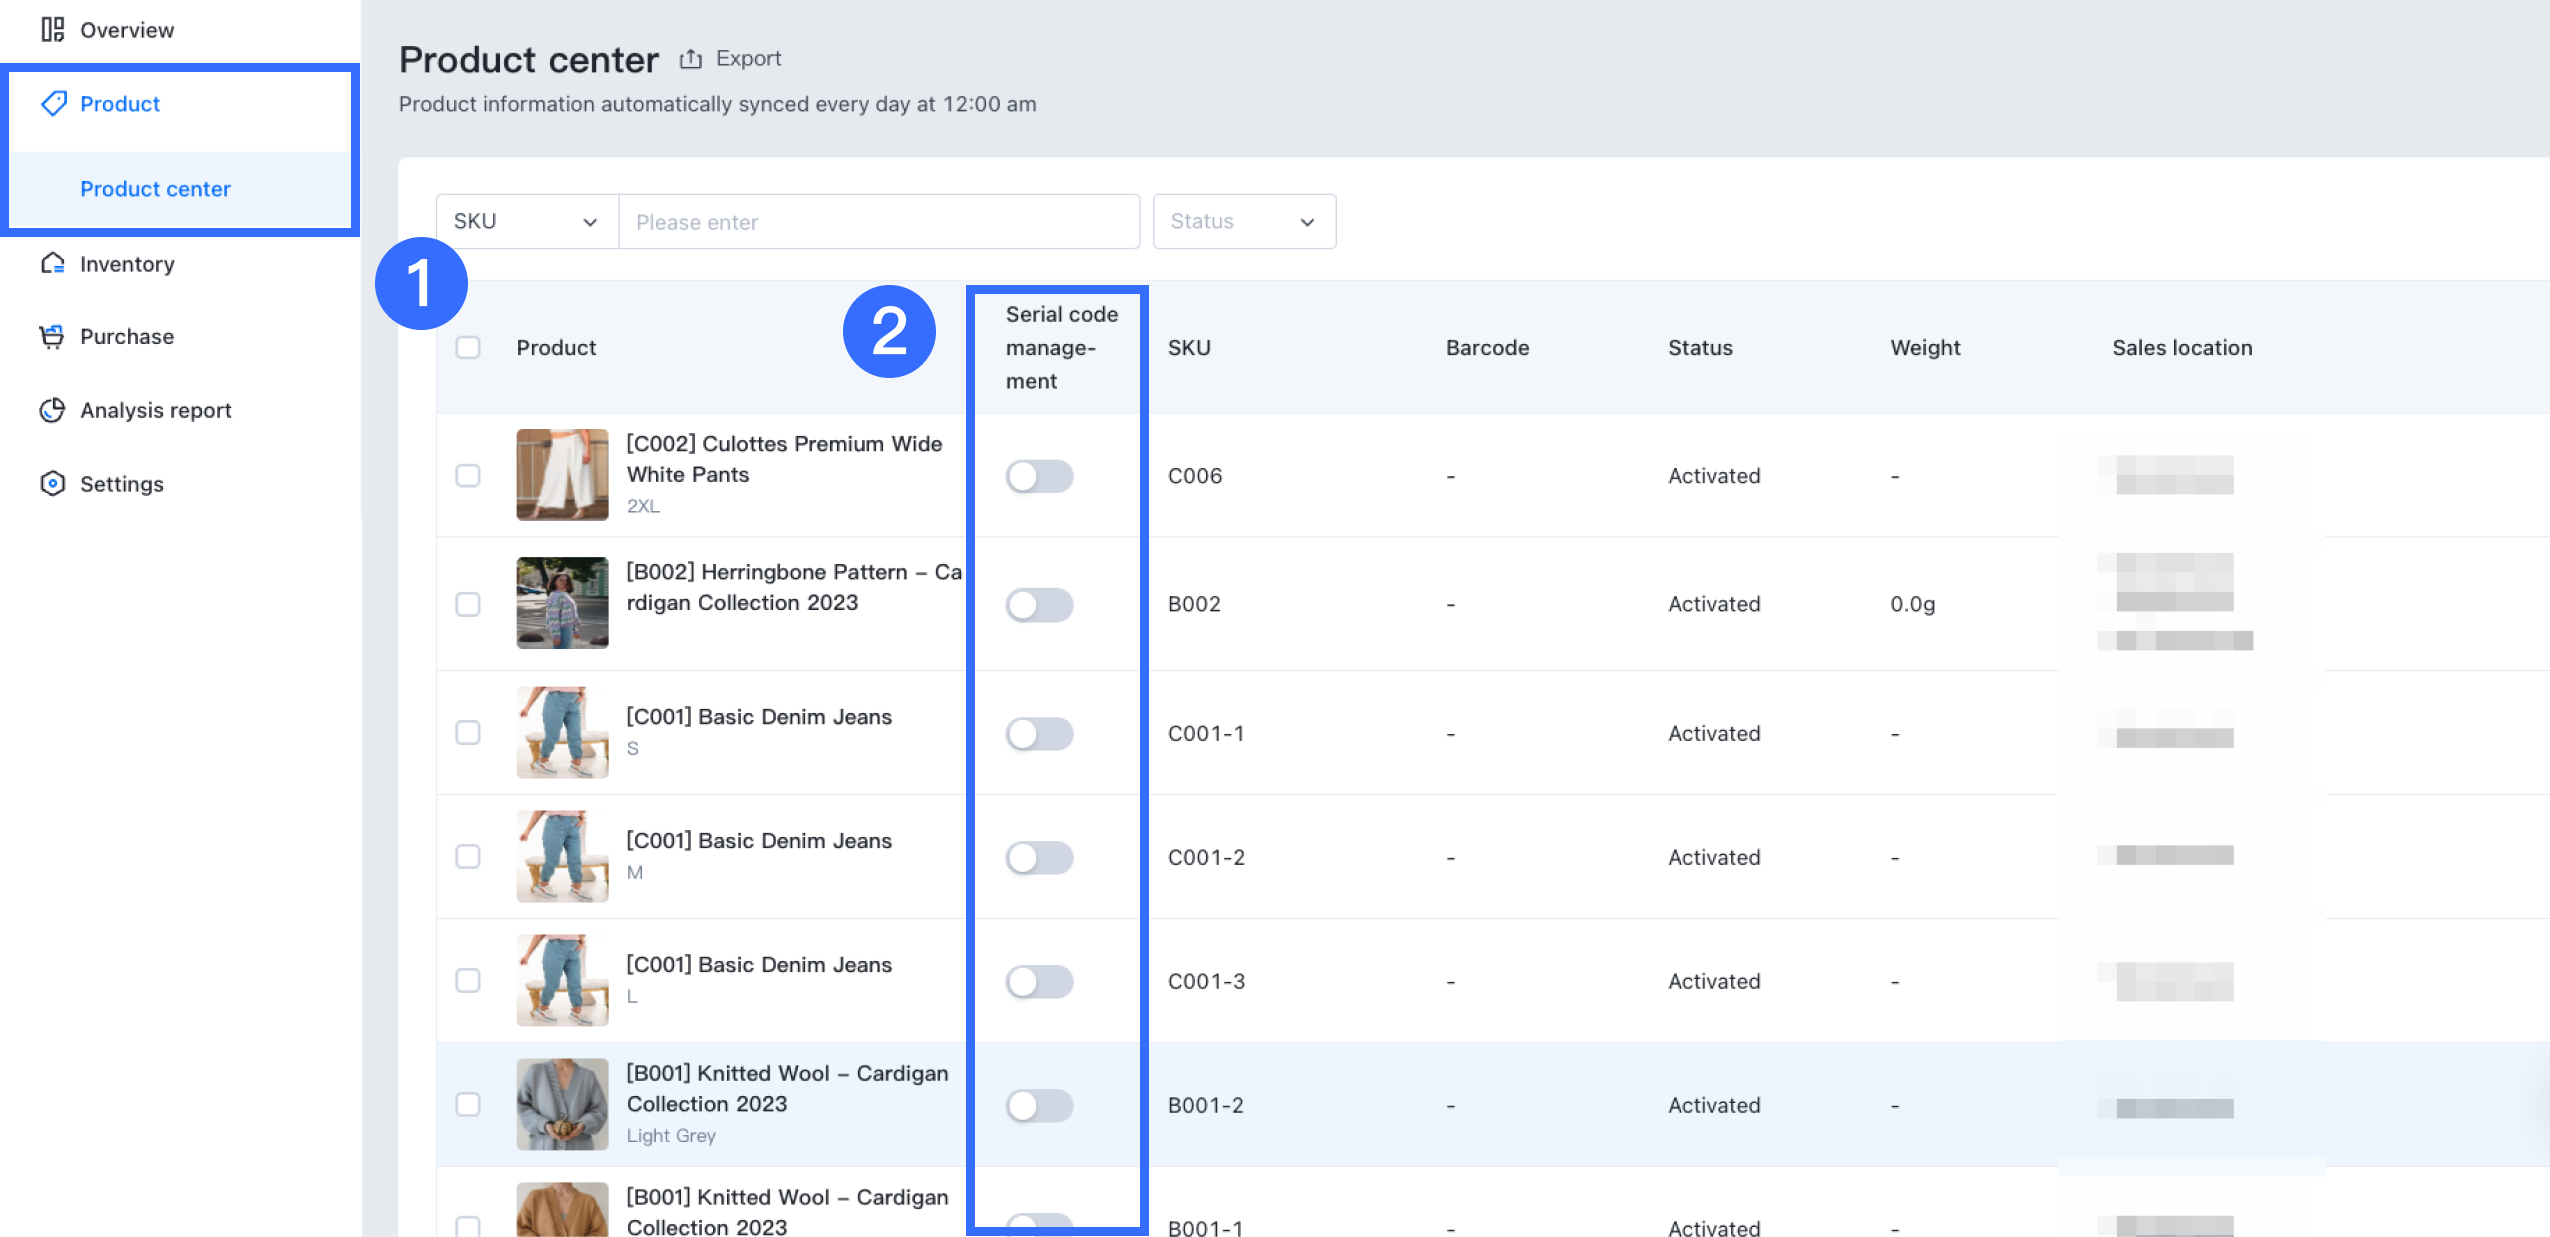The width and height of the screenshot is (2550, 1237).
Task: Click the Analysis report pie icon
Action: click(x=52, y=410)
